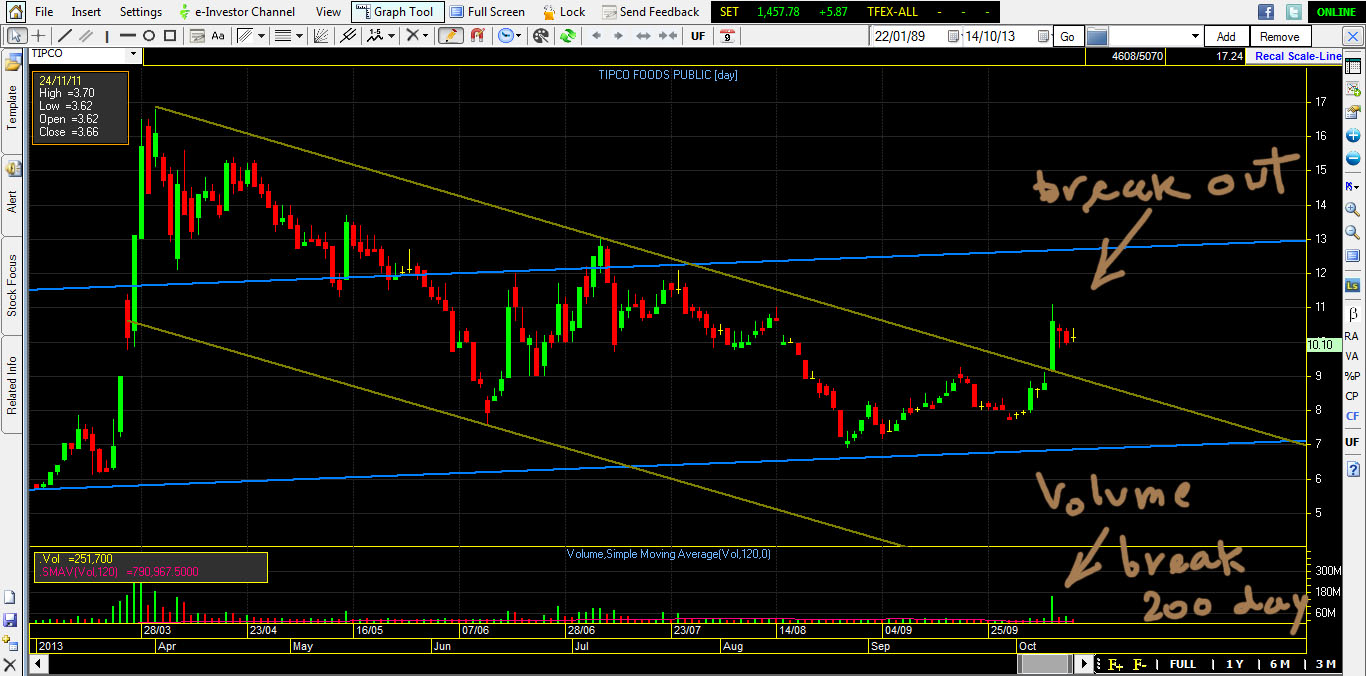Image resolution: width=1366 pixels, height=676 pixels.
Task: Open the end date calendar picker
Action: [1044, 36]
